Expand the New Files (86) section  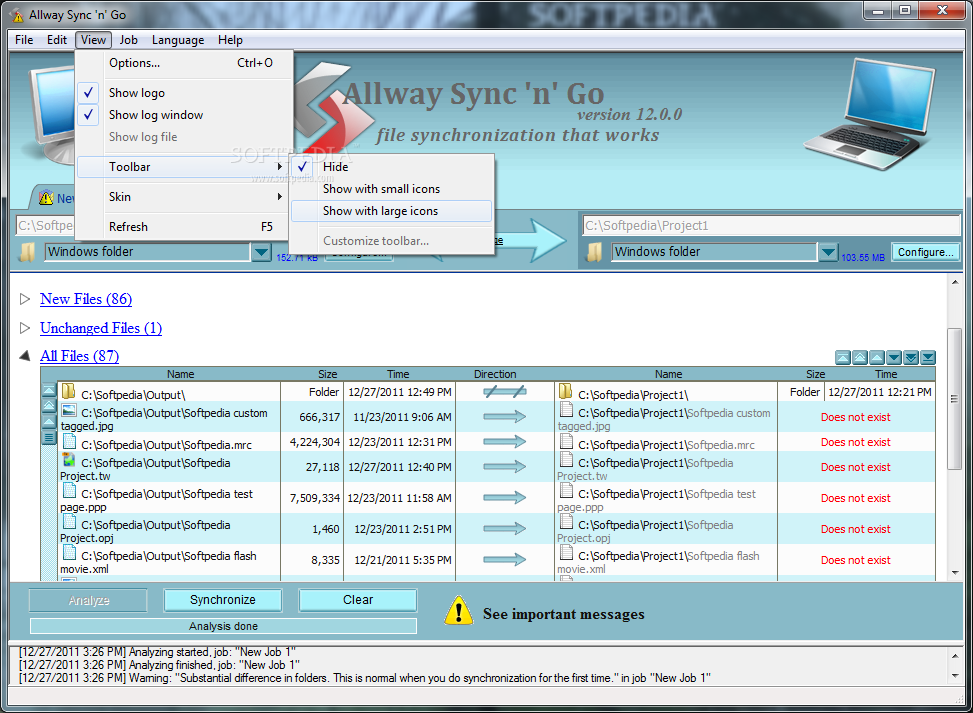[25, 299]
